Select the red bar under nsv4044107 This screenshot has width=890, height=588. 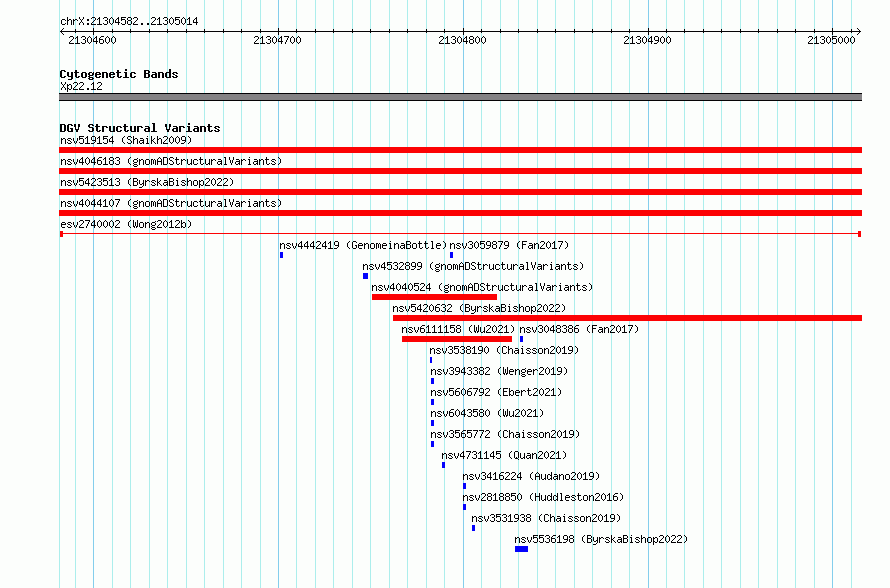point(460,213)
